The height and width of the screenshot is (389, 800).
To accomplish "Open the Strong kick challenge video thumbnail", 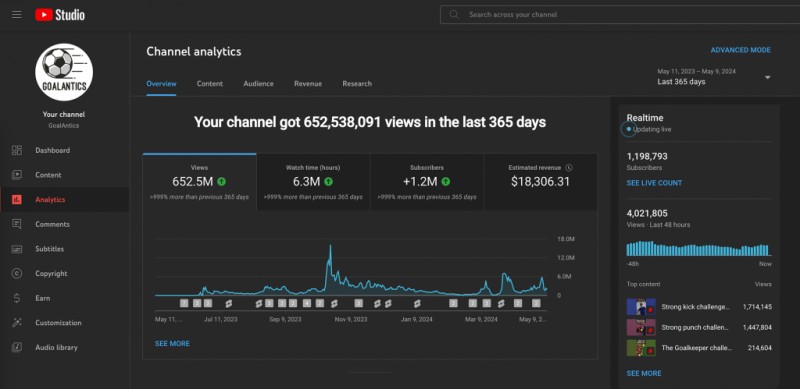I will [x=641, y=307].
